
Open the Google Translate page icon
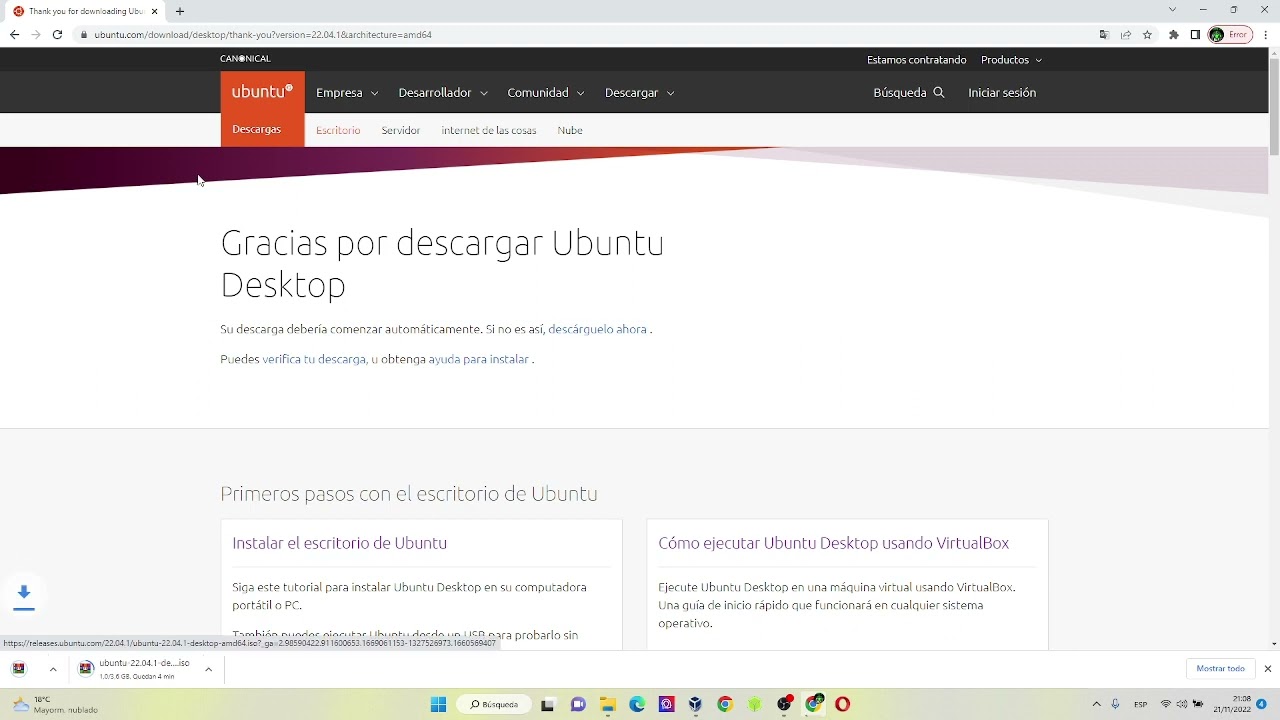tap(1104, 34)
